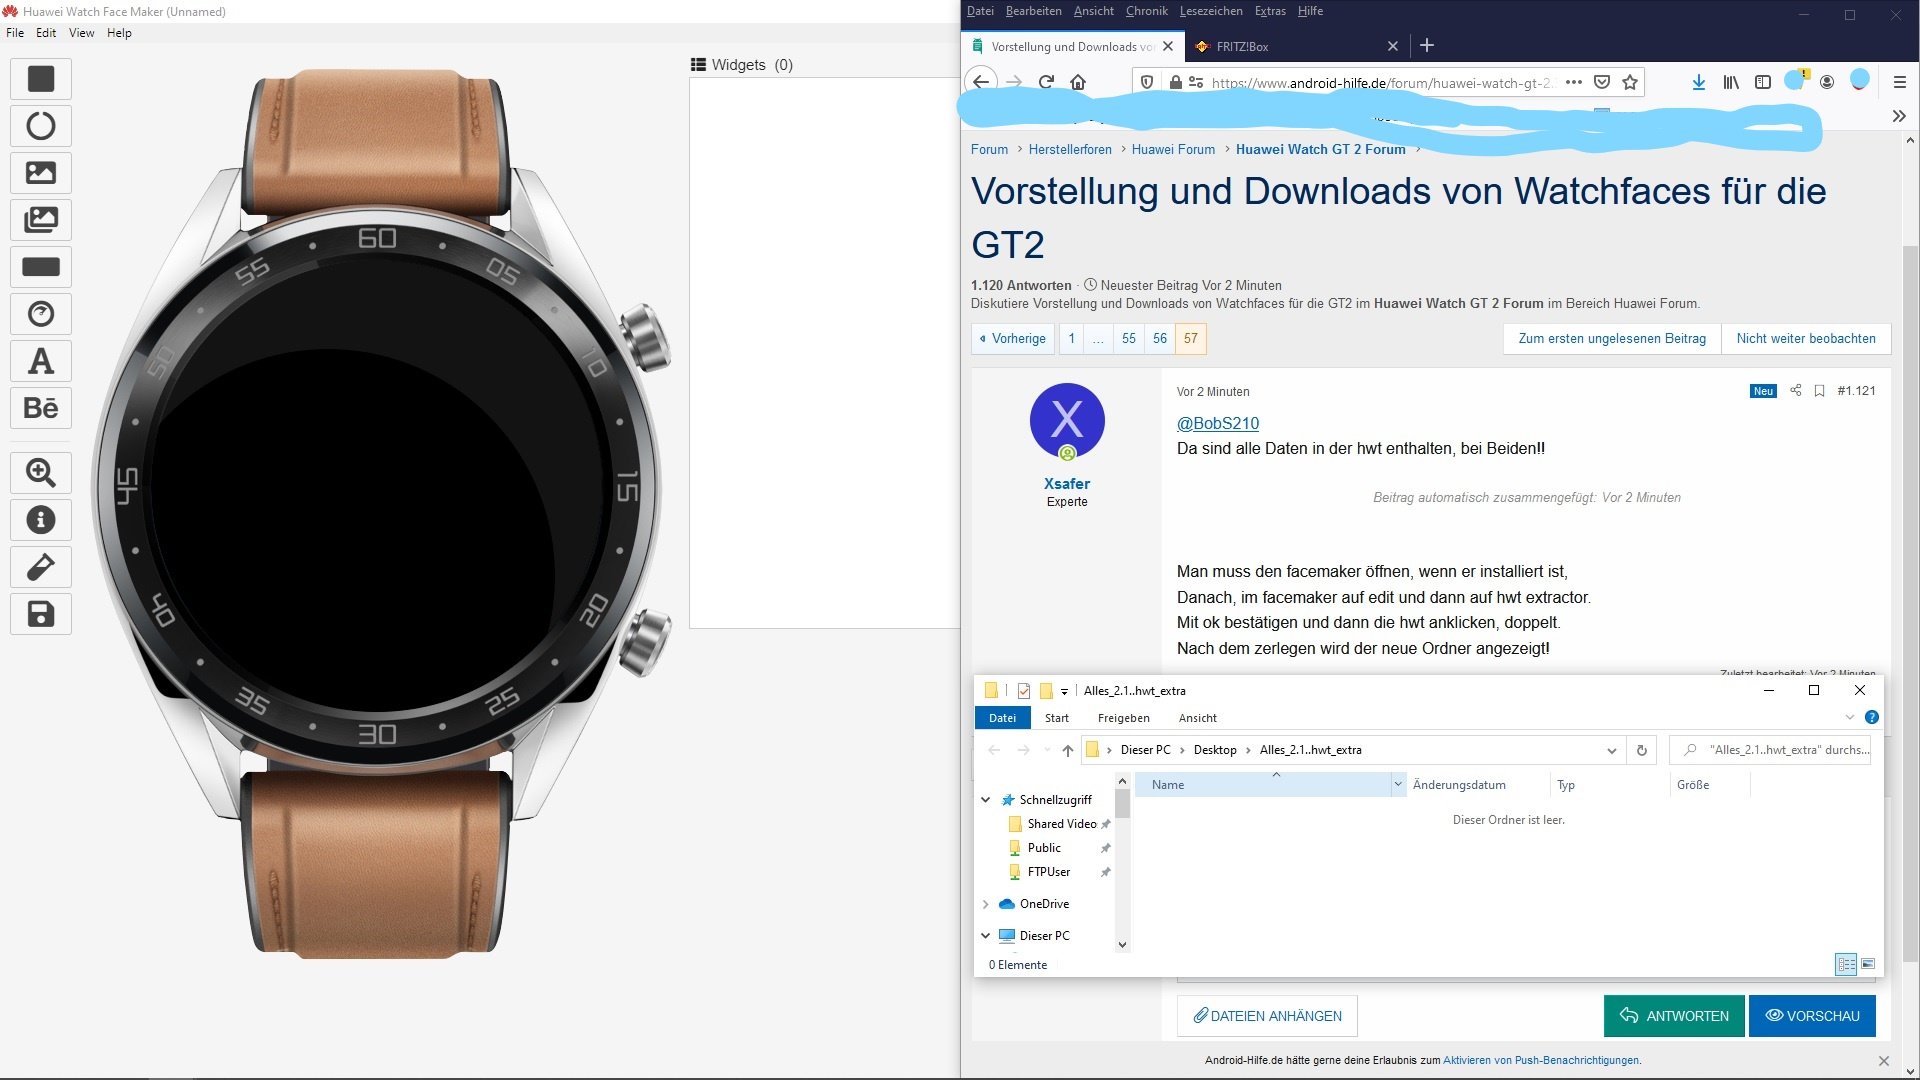Refresh Explorer folder view button
This screenshot has height=1080, width=1920.
click(x=1641, y=750)
